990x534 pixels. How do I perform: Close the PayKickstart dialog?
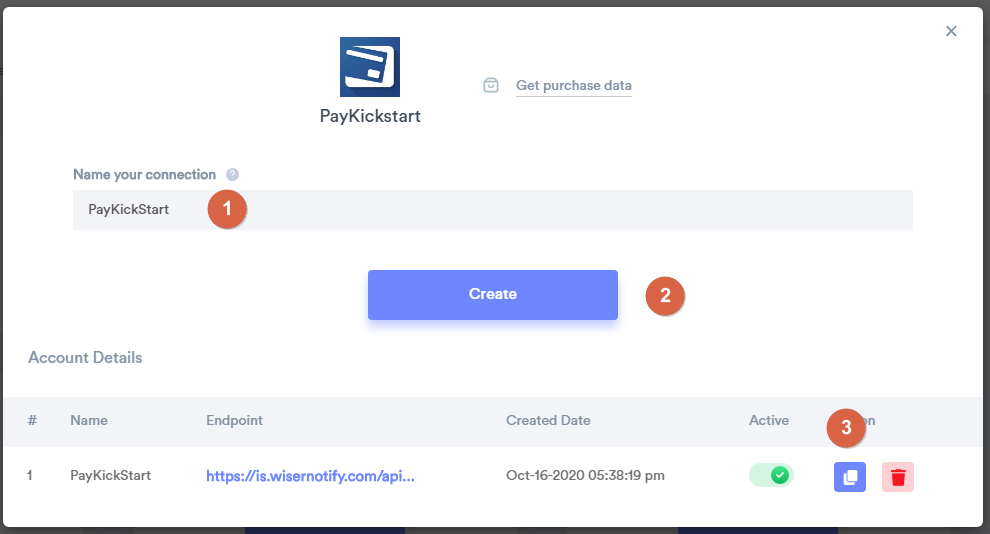pyautogui.click(x=951, y=31)
